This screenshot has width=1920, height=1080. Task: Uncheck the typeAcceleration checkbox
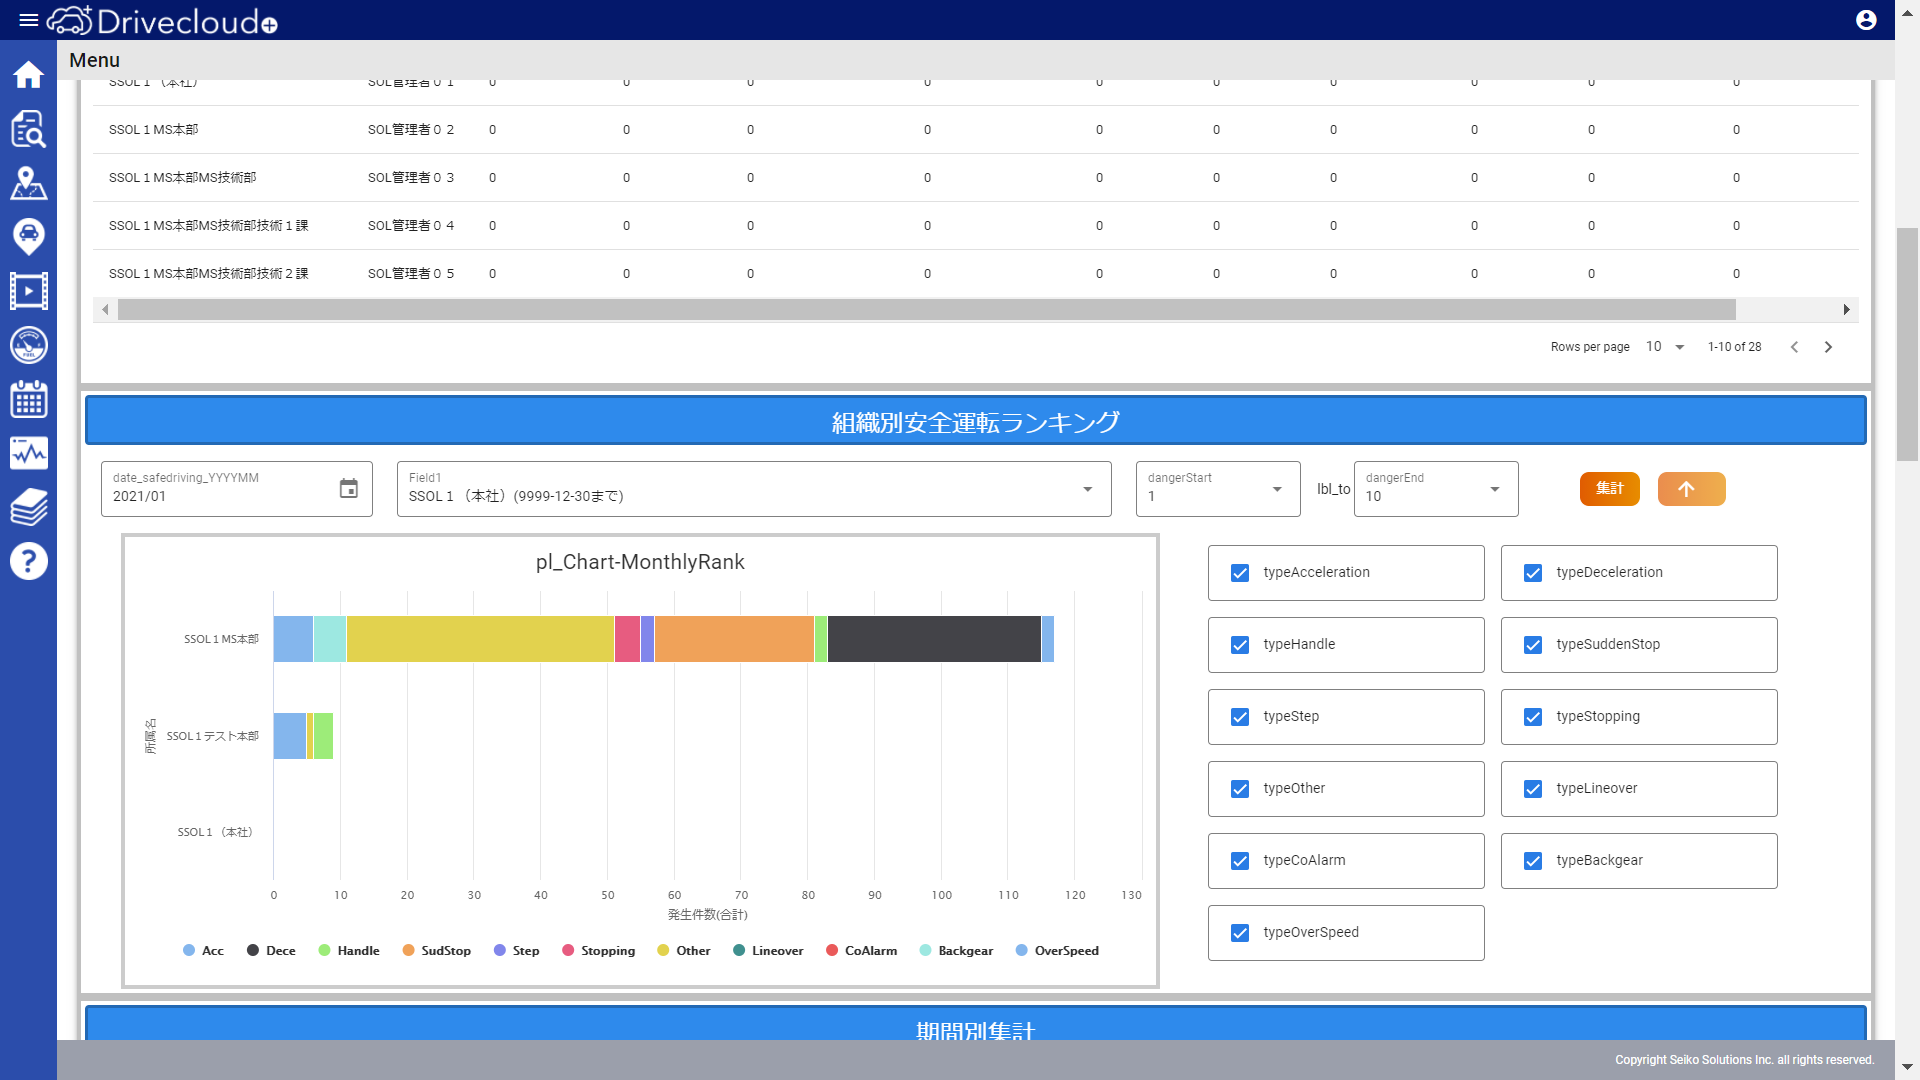pyautogui.click(x=1240, y=573)
